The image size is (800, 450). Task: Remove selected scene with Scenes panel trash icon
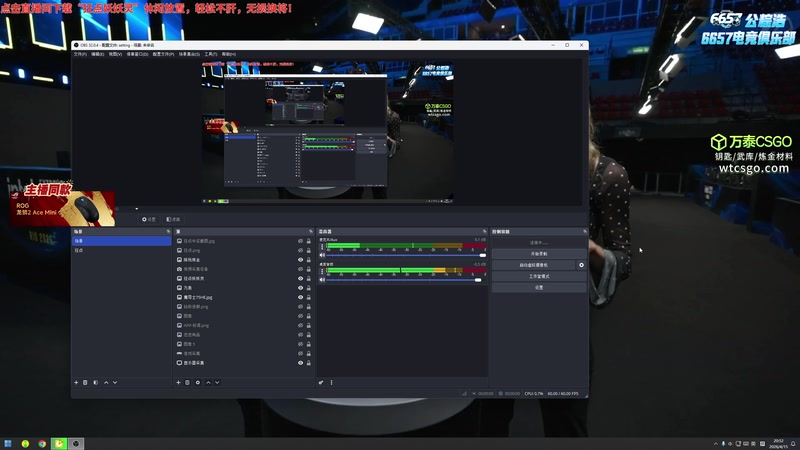85,382
